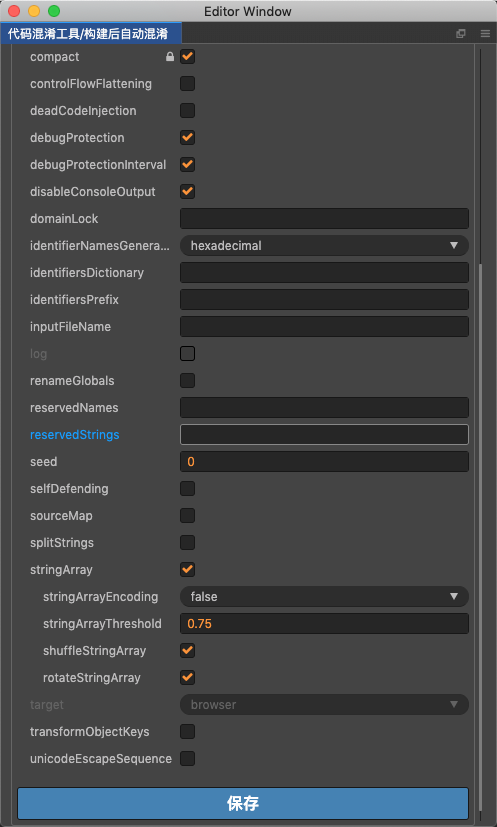Screen dimensions: 497x827
Task: Uncheck stringArray checkbox
Action: tap(187, 570)
